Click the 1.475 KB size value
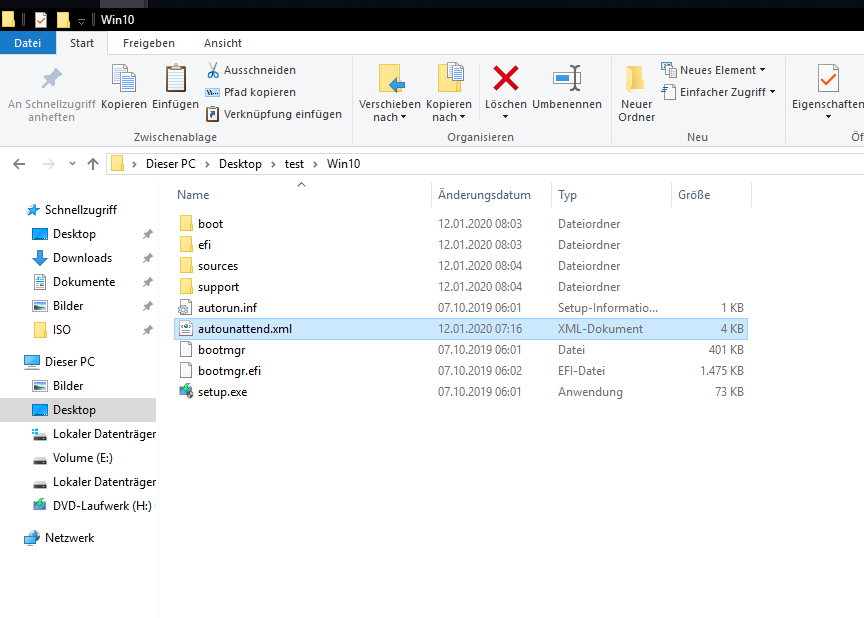Screen dimensions: 864x618 click(x=722, y=371)
